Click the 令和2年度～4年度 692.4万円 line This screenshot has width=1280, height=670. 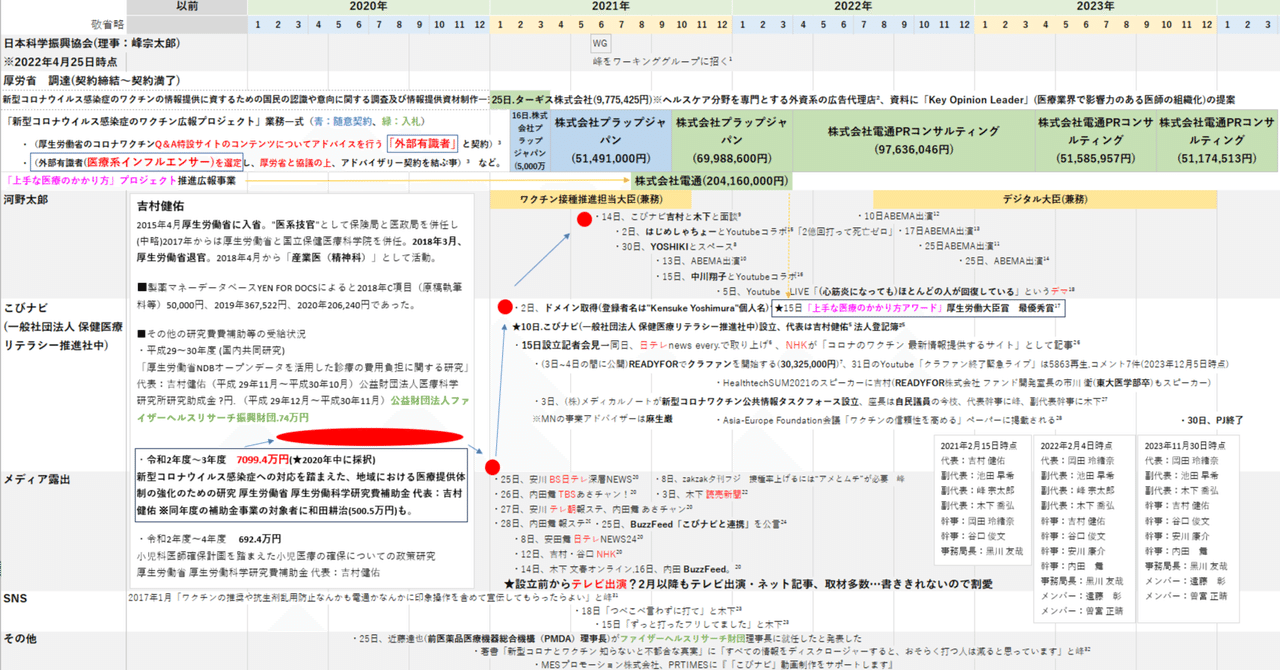(211, 538)
